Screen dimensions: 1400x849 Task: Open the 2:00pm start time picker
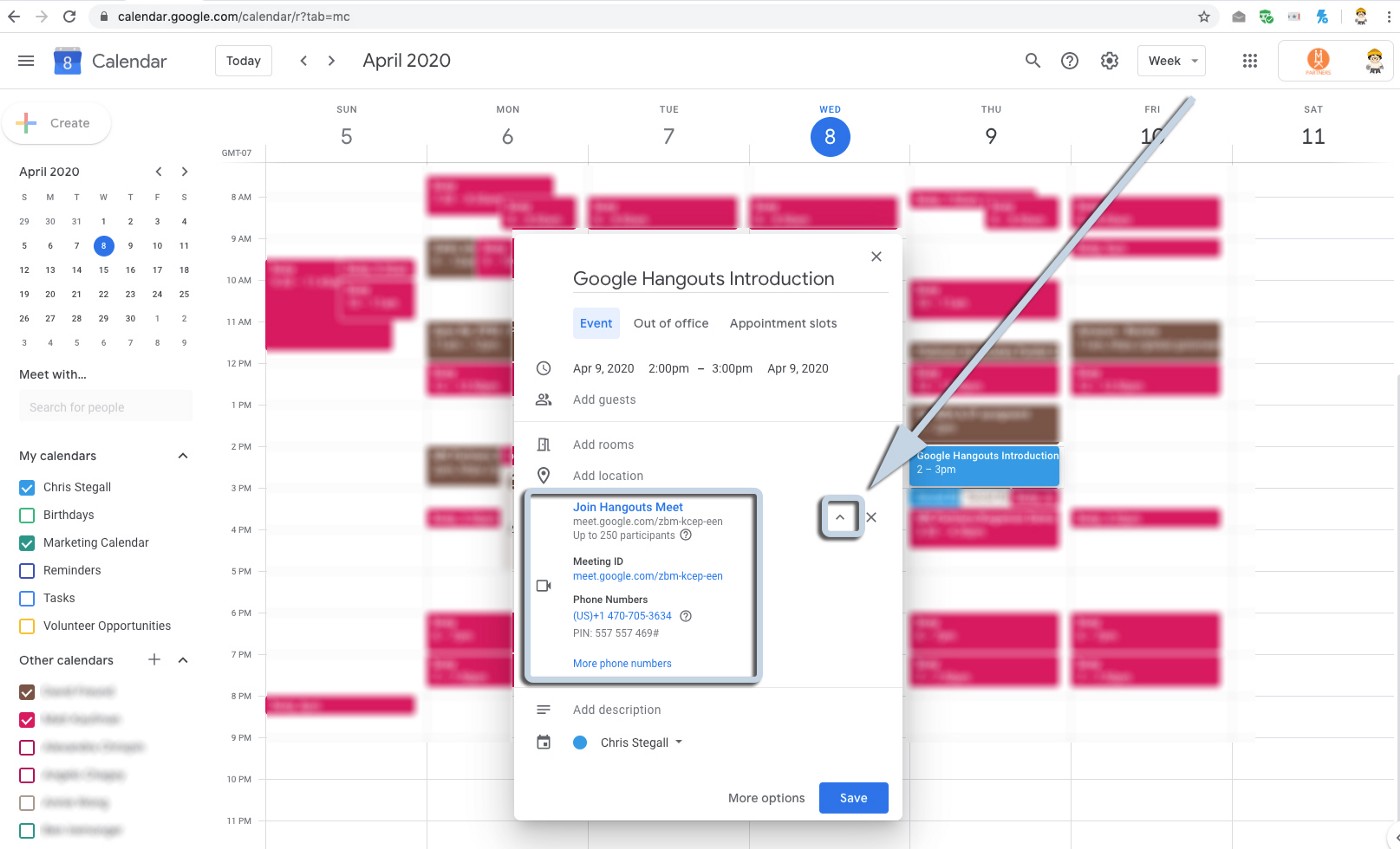pyautogui.click(x=668, y=369)
